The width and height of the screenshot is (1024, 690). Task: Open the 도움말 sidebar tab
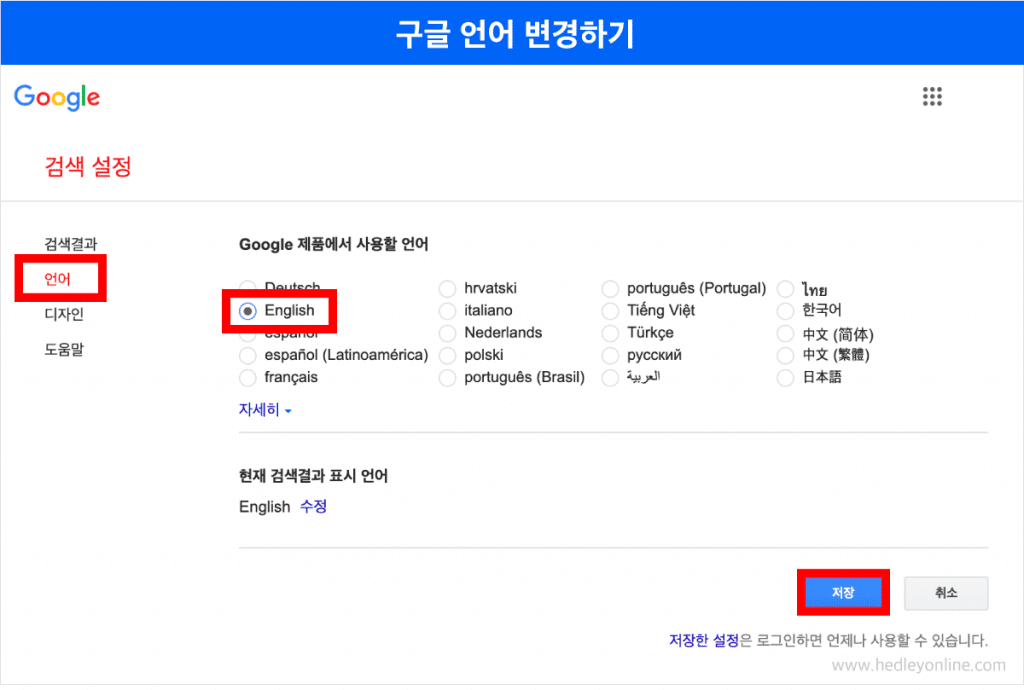(64, 350)
